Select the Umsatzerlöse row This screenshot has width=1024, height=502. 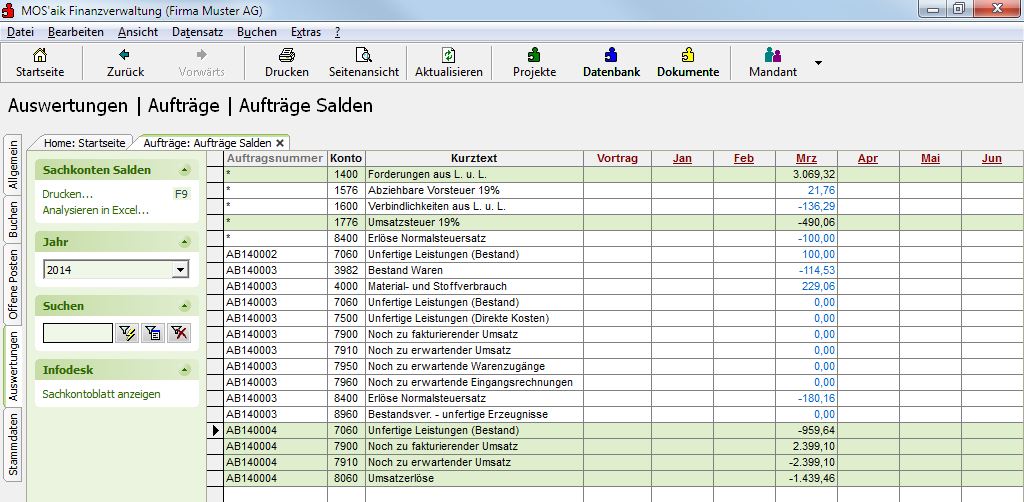615,478
